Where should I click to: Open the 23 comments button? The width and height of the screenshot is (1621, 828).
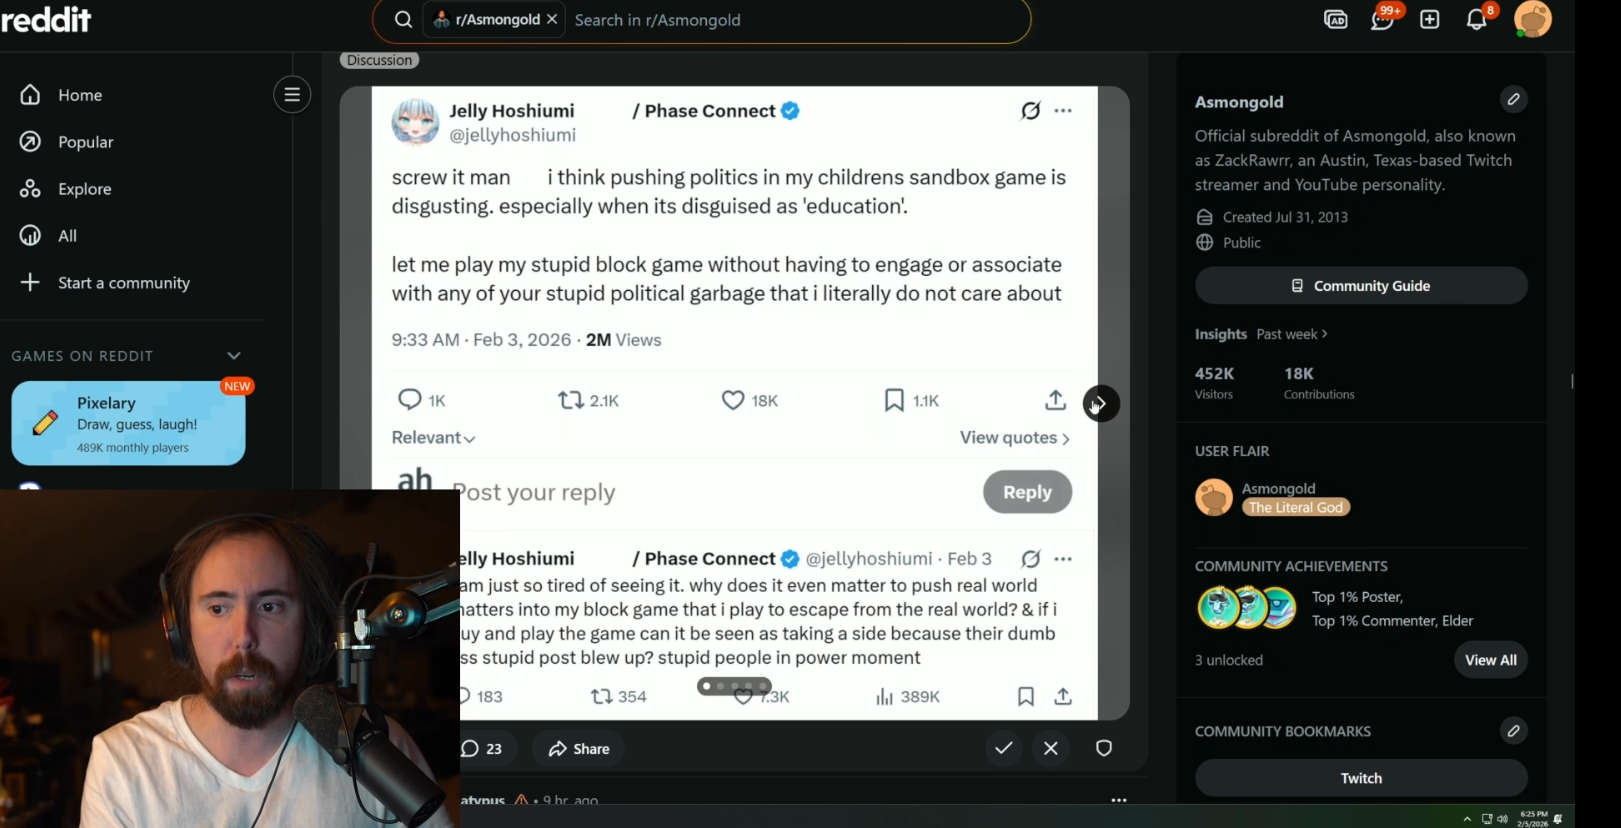tap(482, 749)
